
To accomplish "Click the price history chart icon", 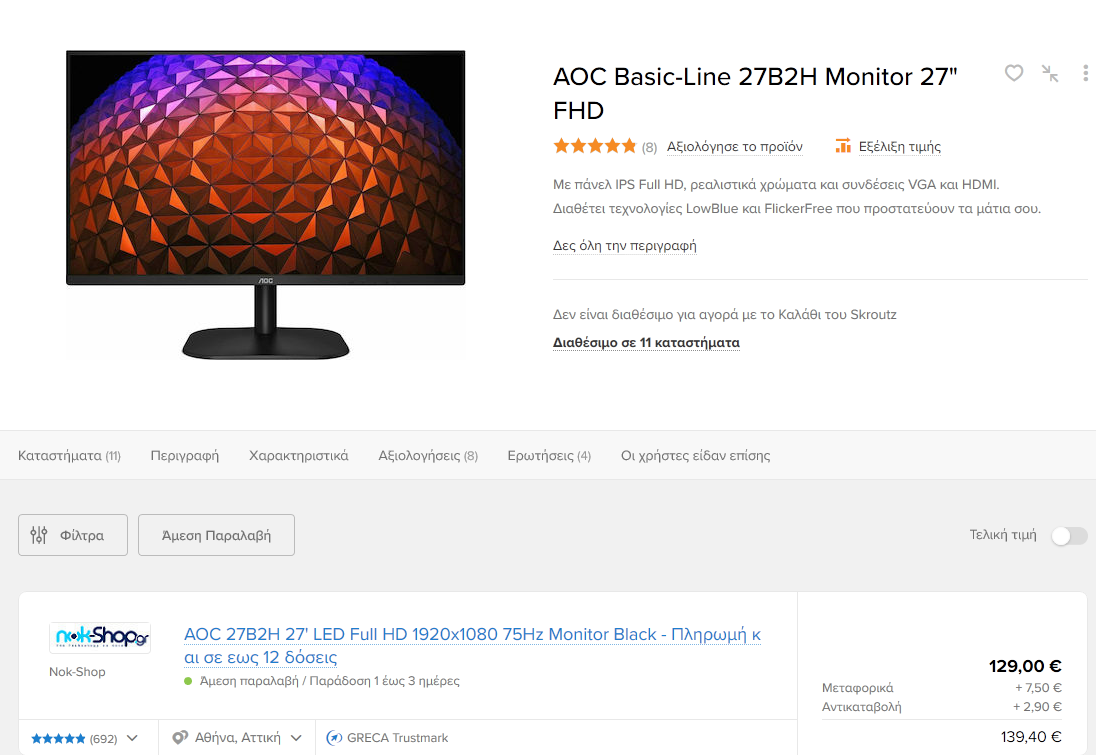I will (x=843, y=146).
